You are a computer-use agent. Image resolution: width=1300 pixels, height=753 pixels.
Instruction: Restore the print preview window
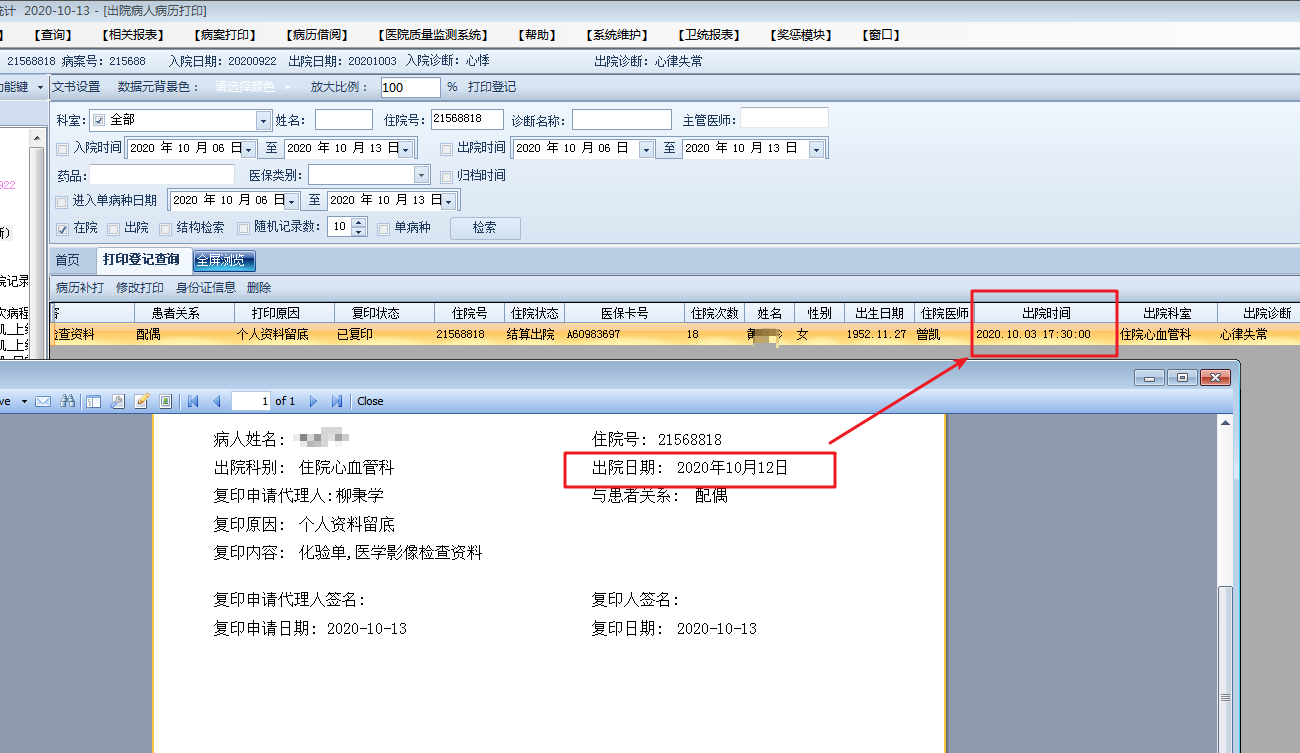click(x=1183, y=377)
